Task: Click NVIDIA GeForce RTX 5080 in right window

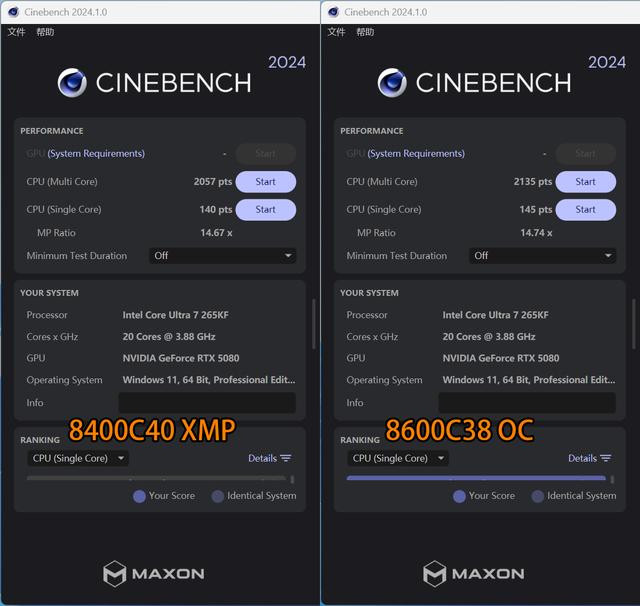Action: click(x=501, y=358)
